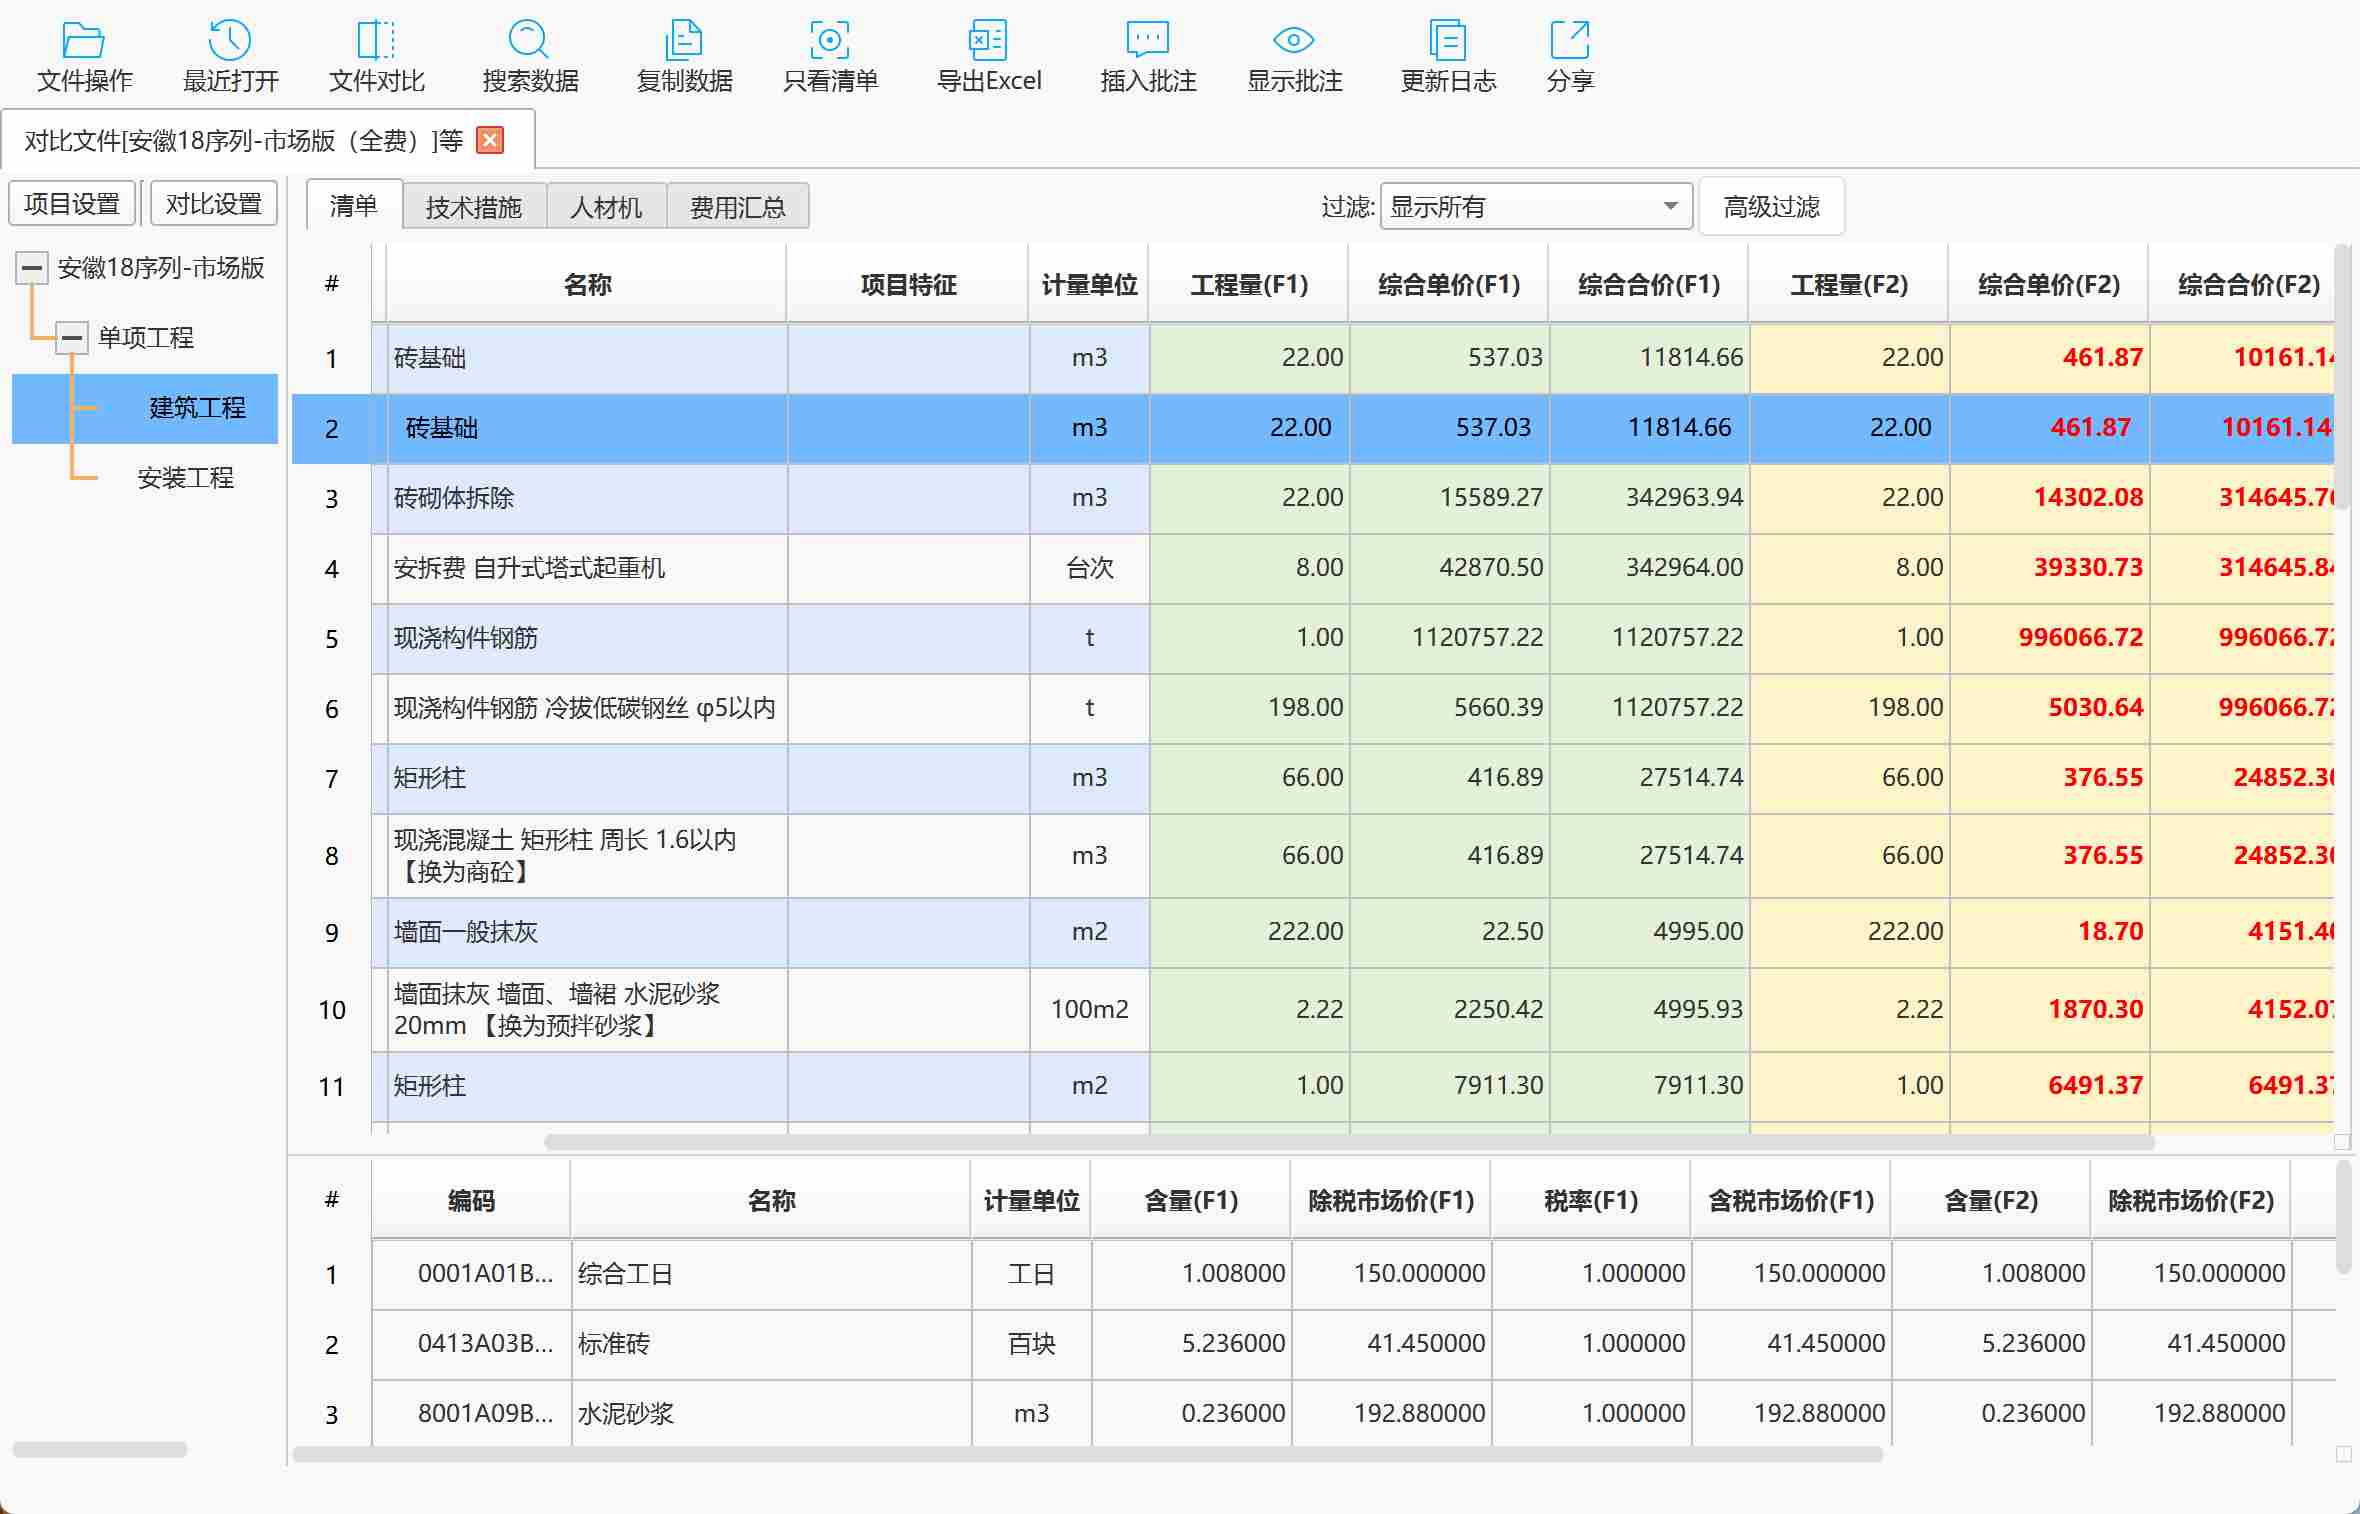Click the 除税市场价(F1) column header
This screenshot has width=2360, height=1514.
click(x=1391, y=1201)
